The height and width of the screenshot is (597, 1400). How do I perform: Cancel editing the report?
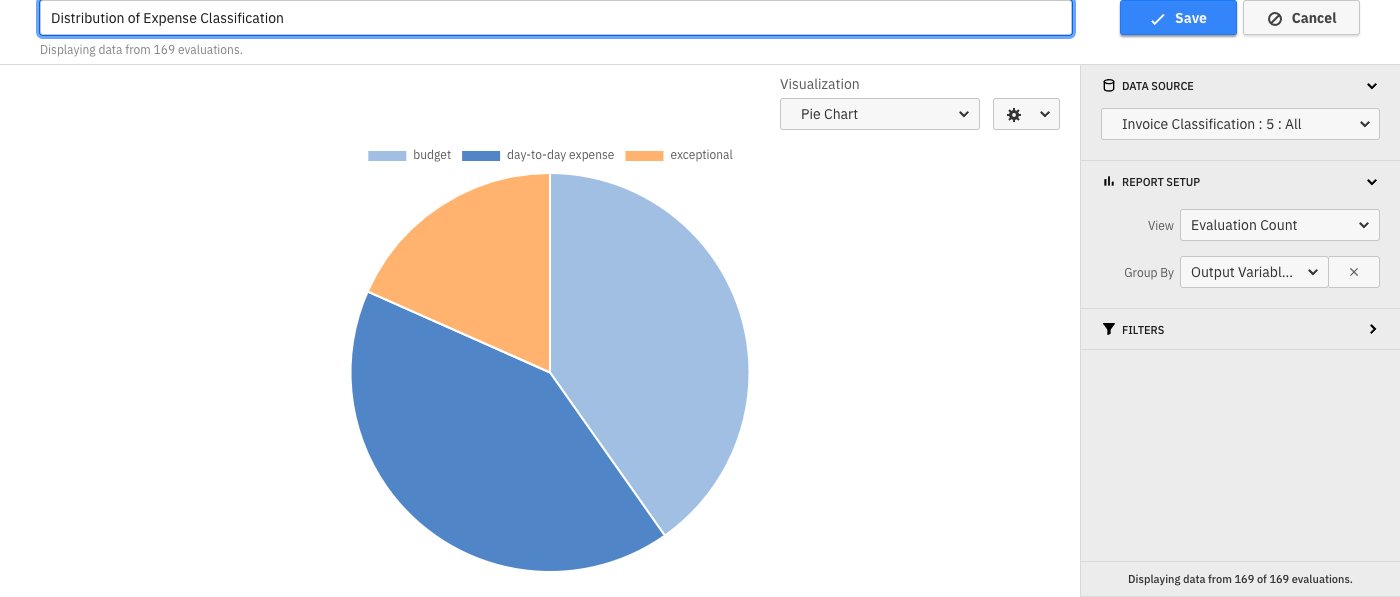click(x=1301, y=18)
